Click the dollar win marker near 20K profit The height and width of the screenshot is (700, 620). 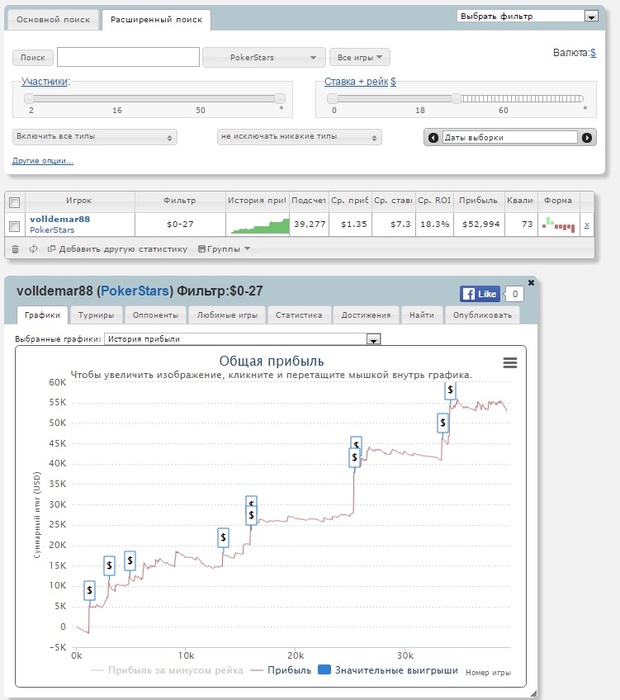pos(223,538)
